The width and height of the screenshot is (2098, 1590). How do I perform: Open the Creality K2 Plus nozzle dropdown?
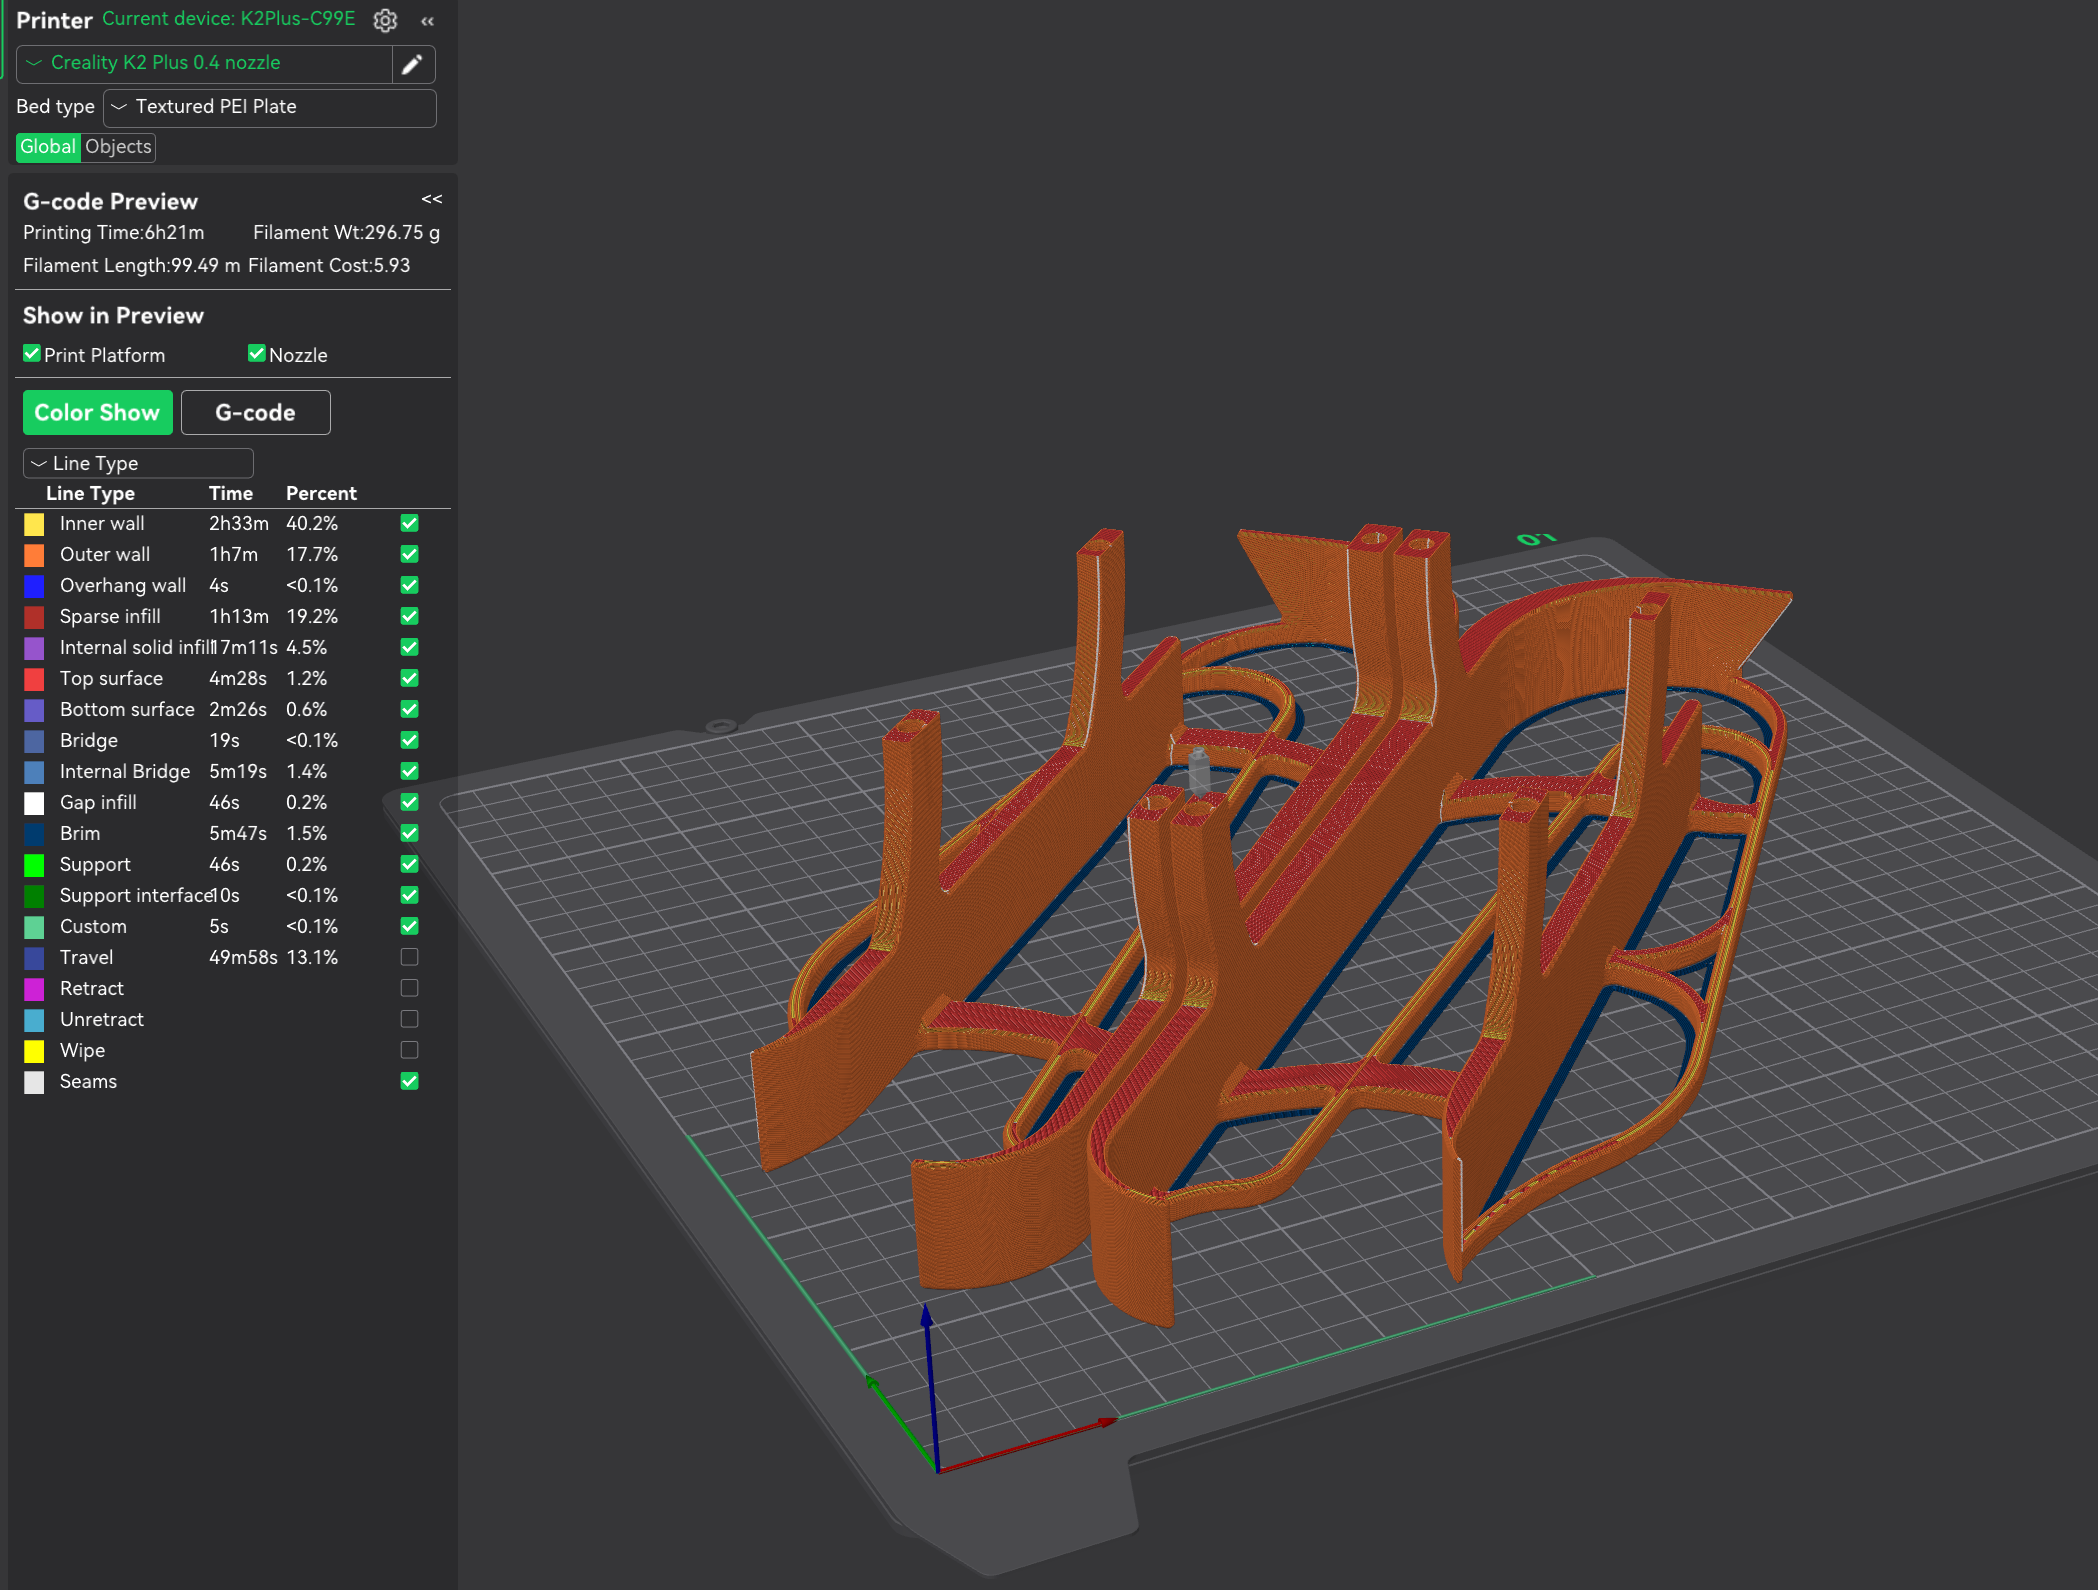pyautogui.click(x=204, y=63)
